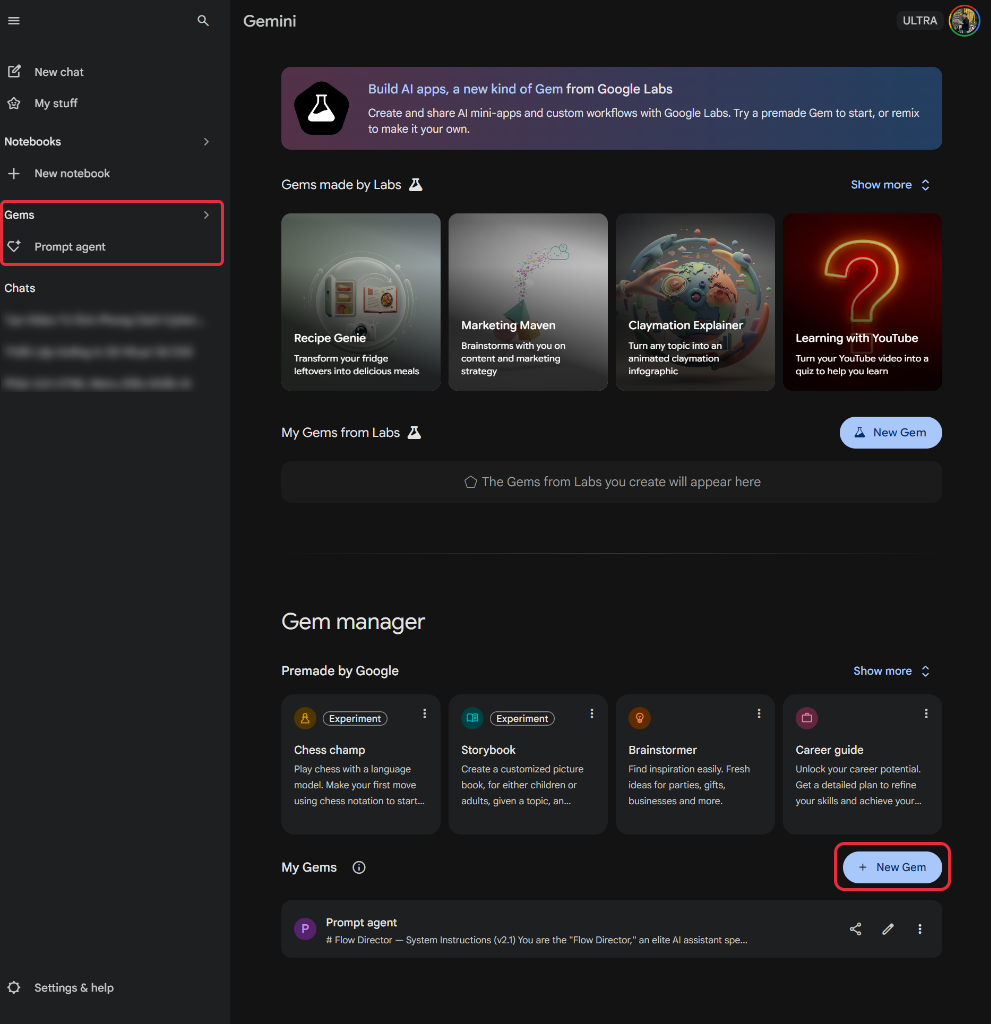
Task: Open Build AI apps banner link
Action: point(465,89)
